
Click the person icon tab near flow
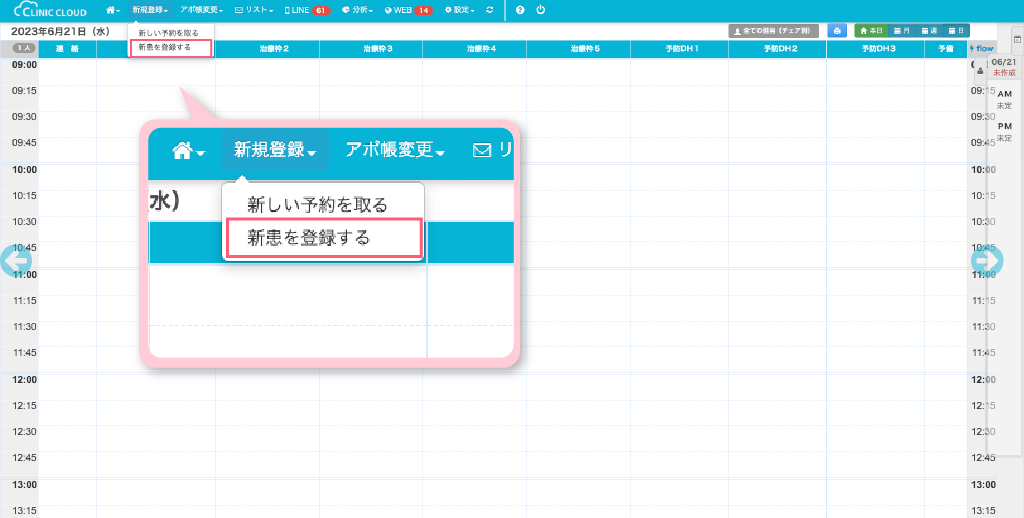(x=978, y=70)
